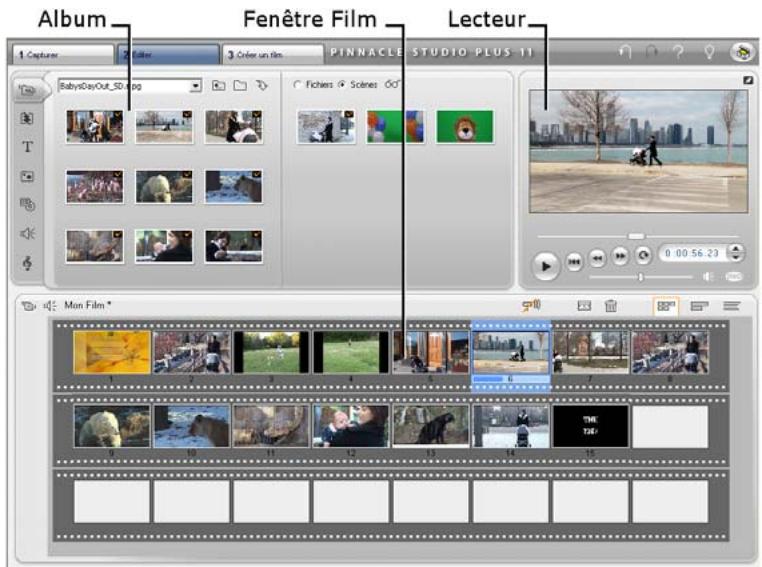Switch to Timeline view button
This screenshot has width=762, height=567.
[x=699, y=306]
